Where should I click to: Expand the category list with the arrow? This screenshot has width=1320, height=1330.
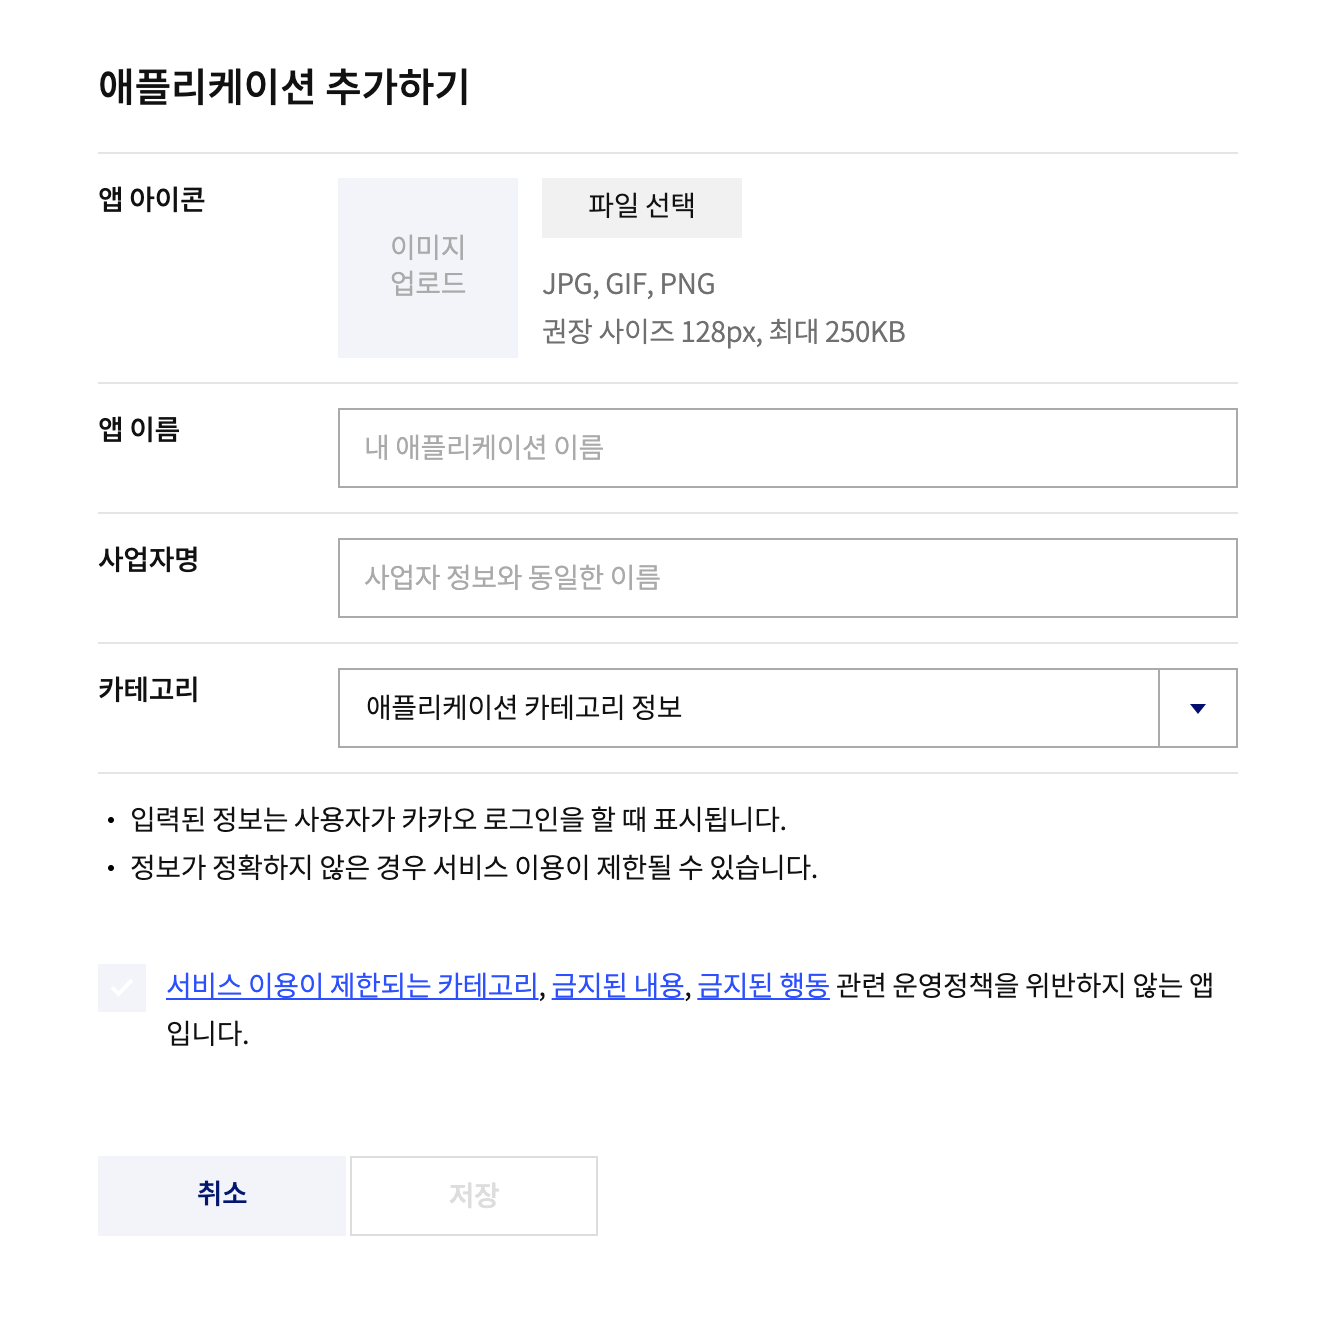1198,708
